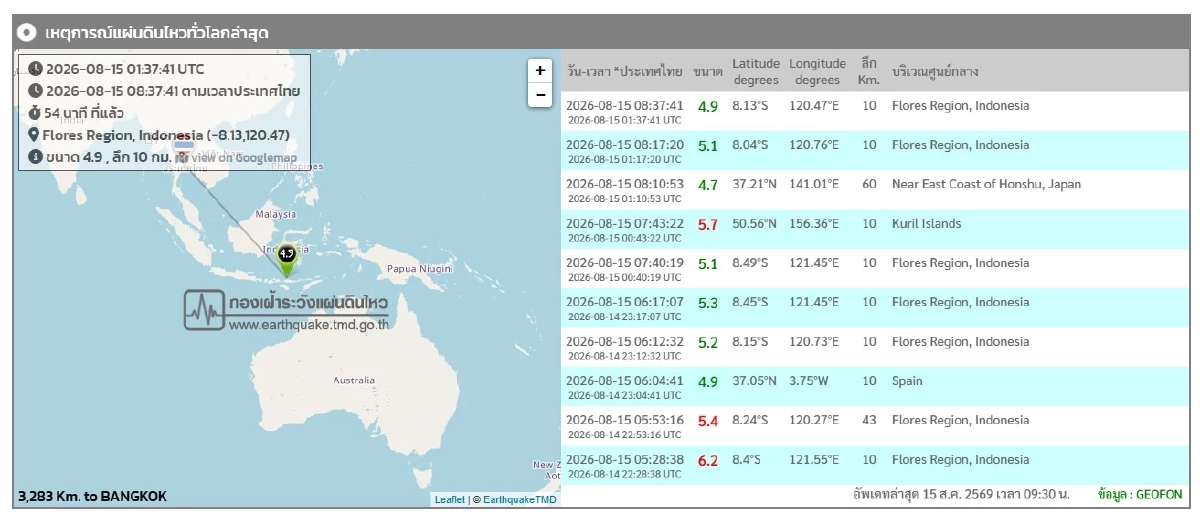1200x515 pixels.
Task: Click the Papua Niugini label on map
Action: 419,269
